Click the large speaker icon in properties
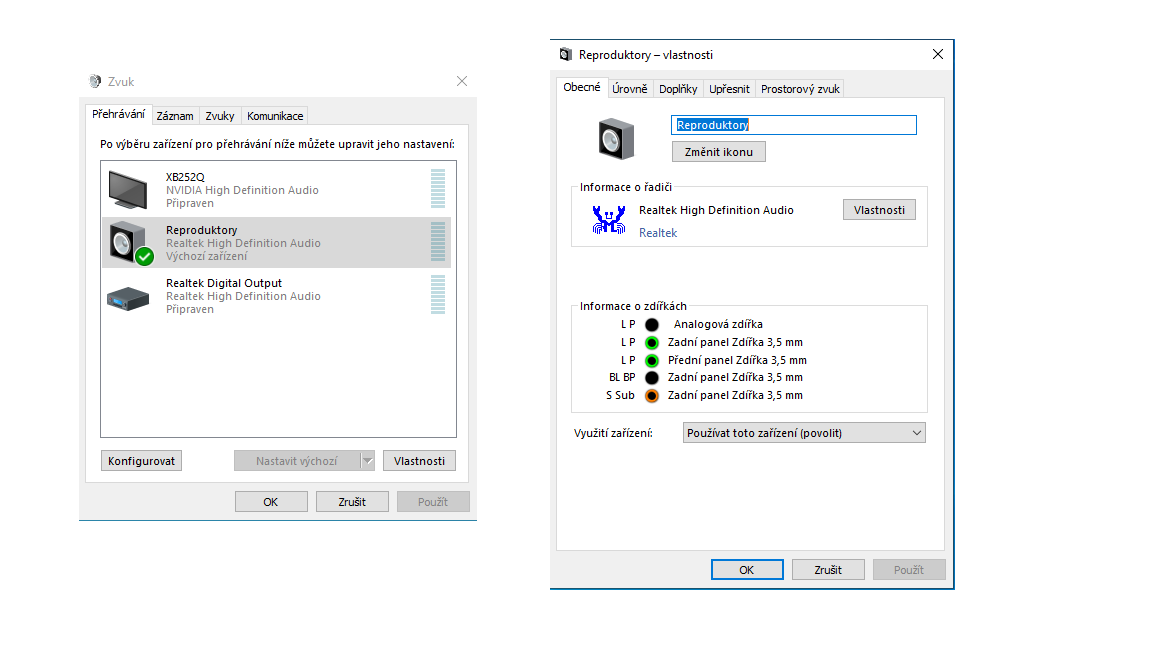The height and width of the screenshot is (648, 1152). point(617,138)
